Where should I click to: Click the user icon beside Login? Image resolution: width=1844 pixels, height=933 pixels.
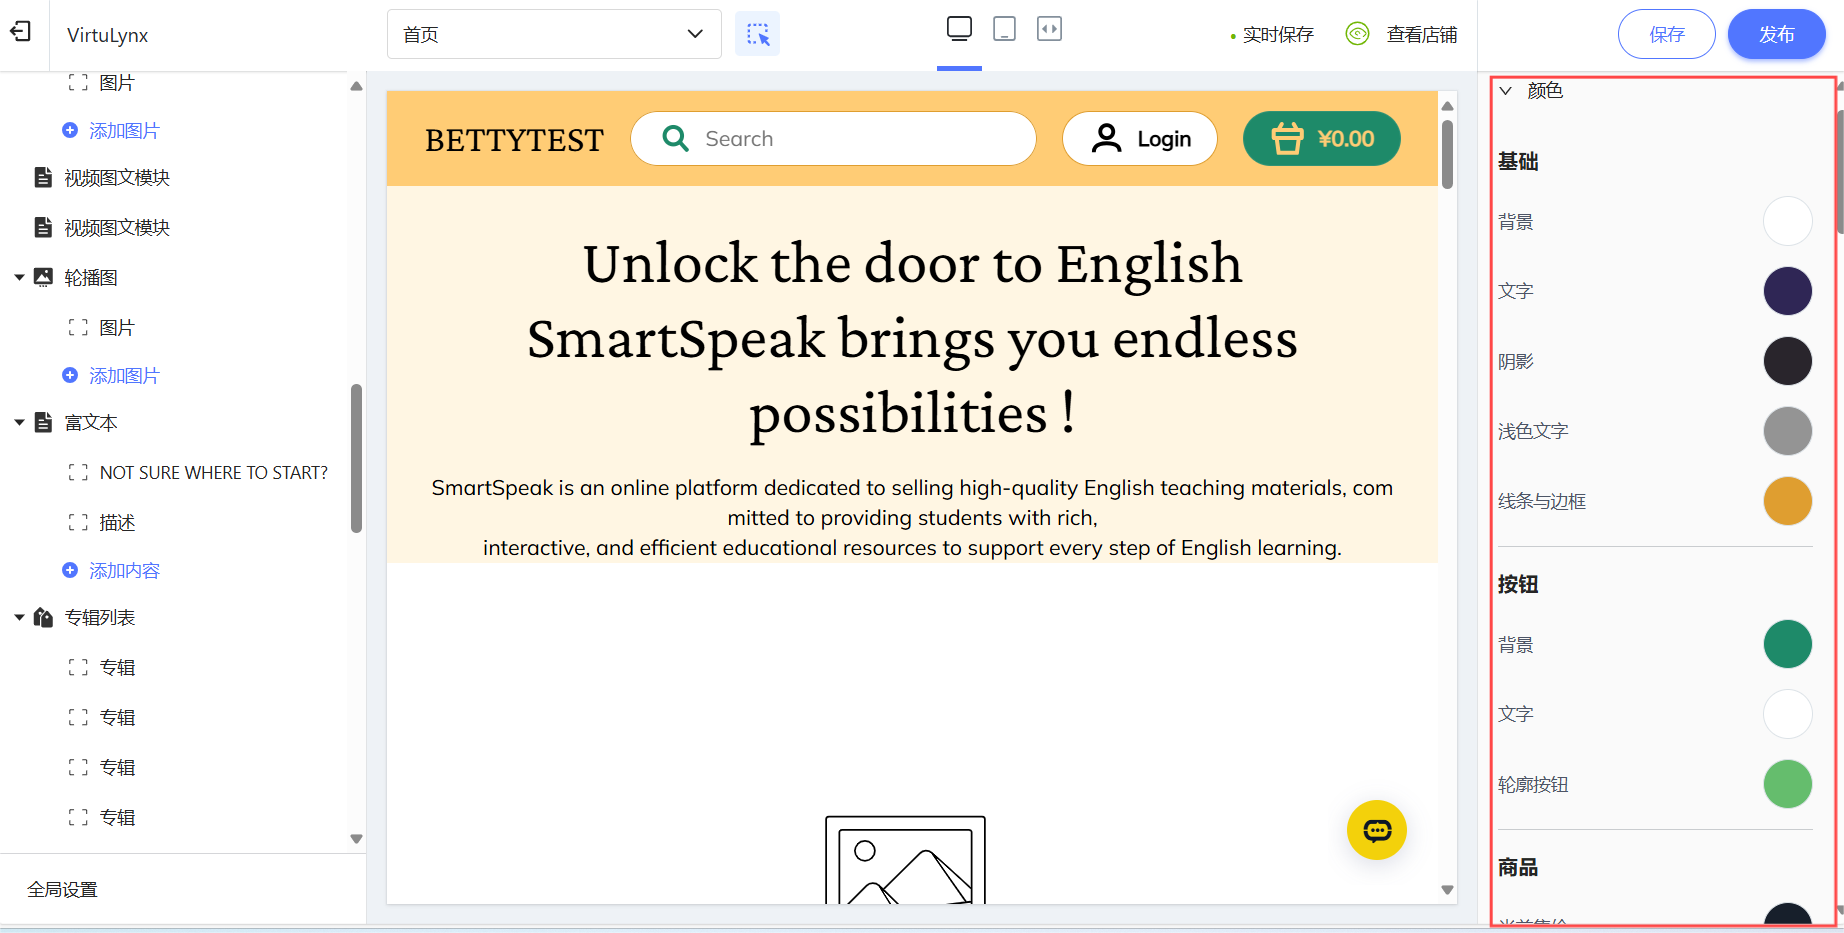[x=1106, y=138]
